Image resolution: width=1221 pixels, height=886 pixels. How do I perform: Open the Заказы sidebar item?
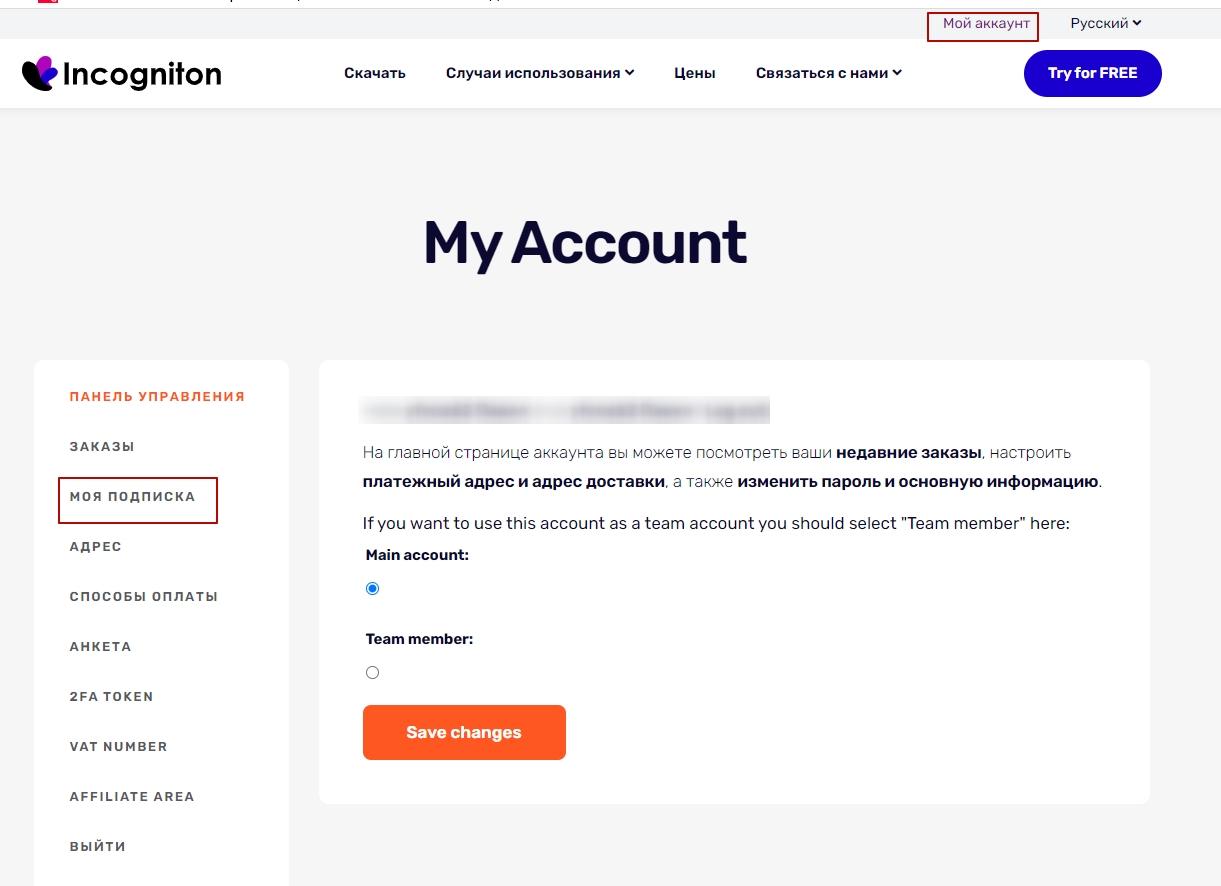tap(102, 447)
